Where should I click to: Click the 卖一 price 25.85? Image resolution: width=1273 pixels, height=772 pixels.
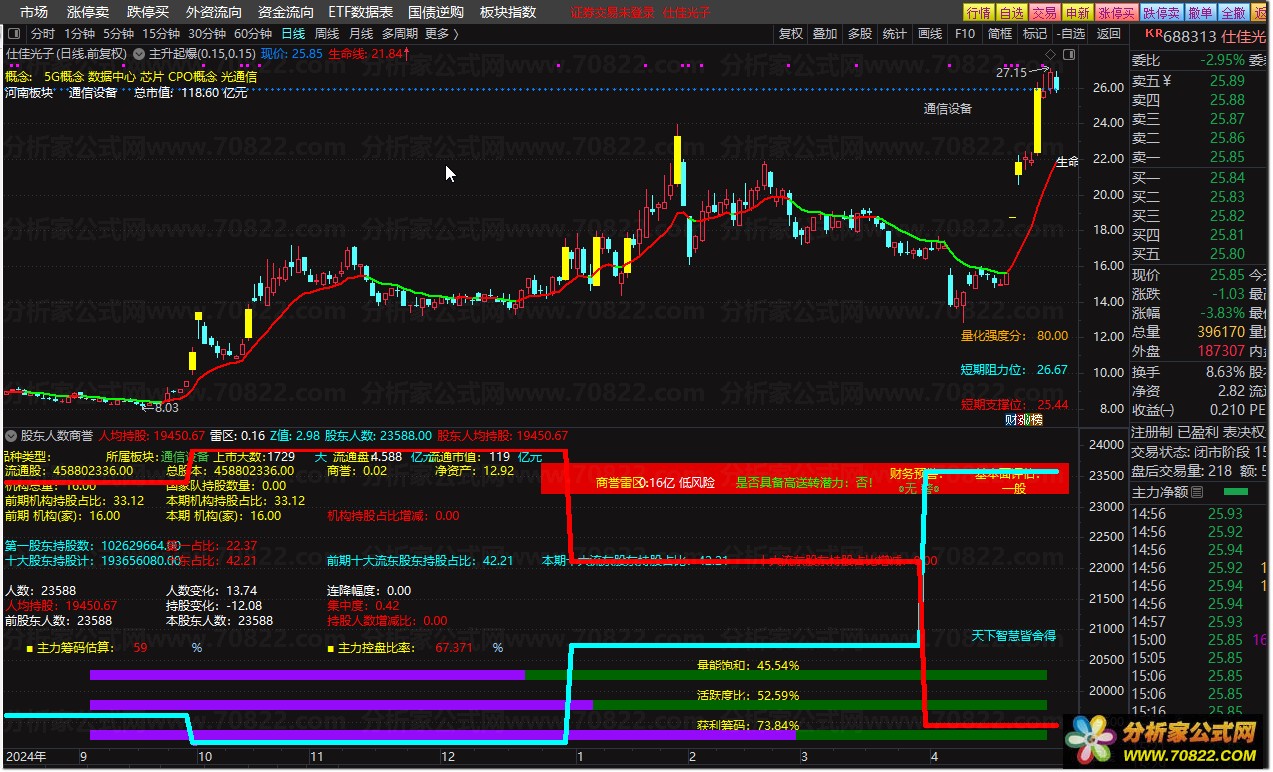[1227, 157]
